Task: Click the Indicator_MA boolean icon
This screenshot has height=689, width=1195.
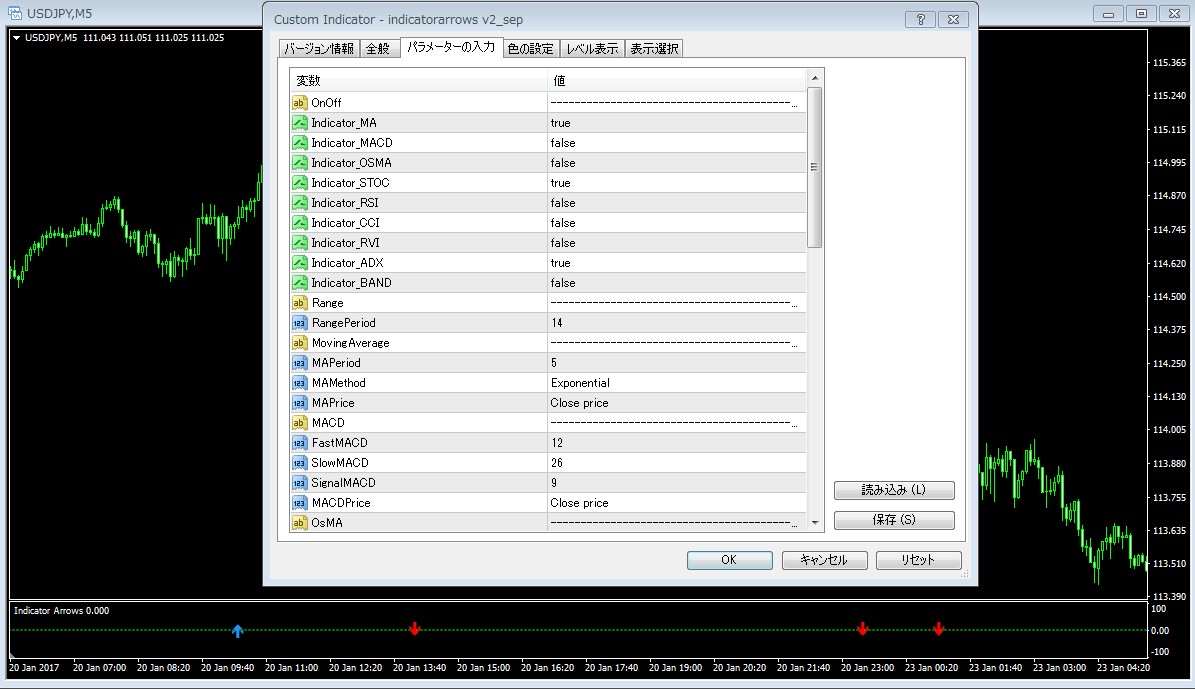Action: [300, 123]
